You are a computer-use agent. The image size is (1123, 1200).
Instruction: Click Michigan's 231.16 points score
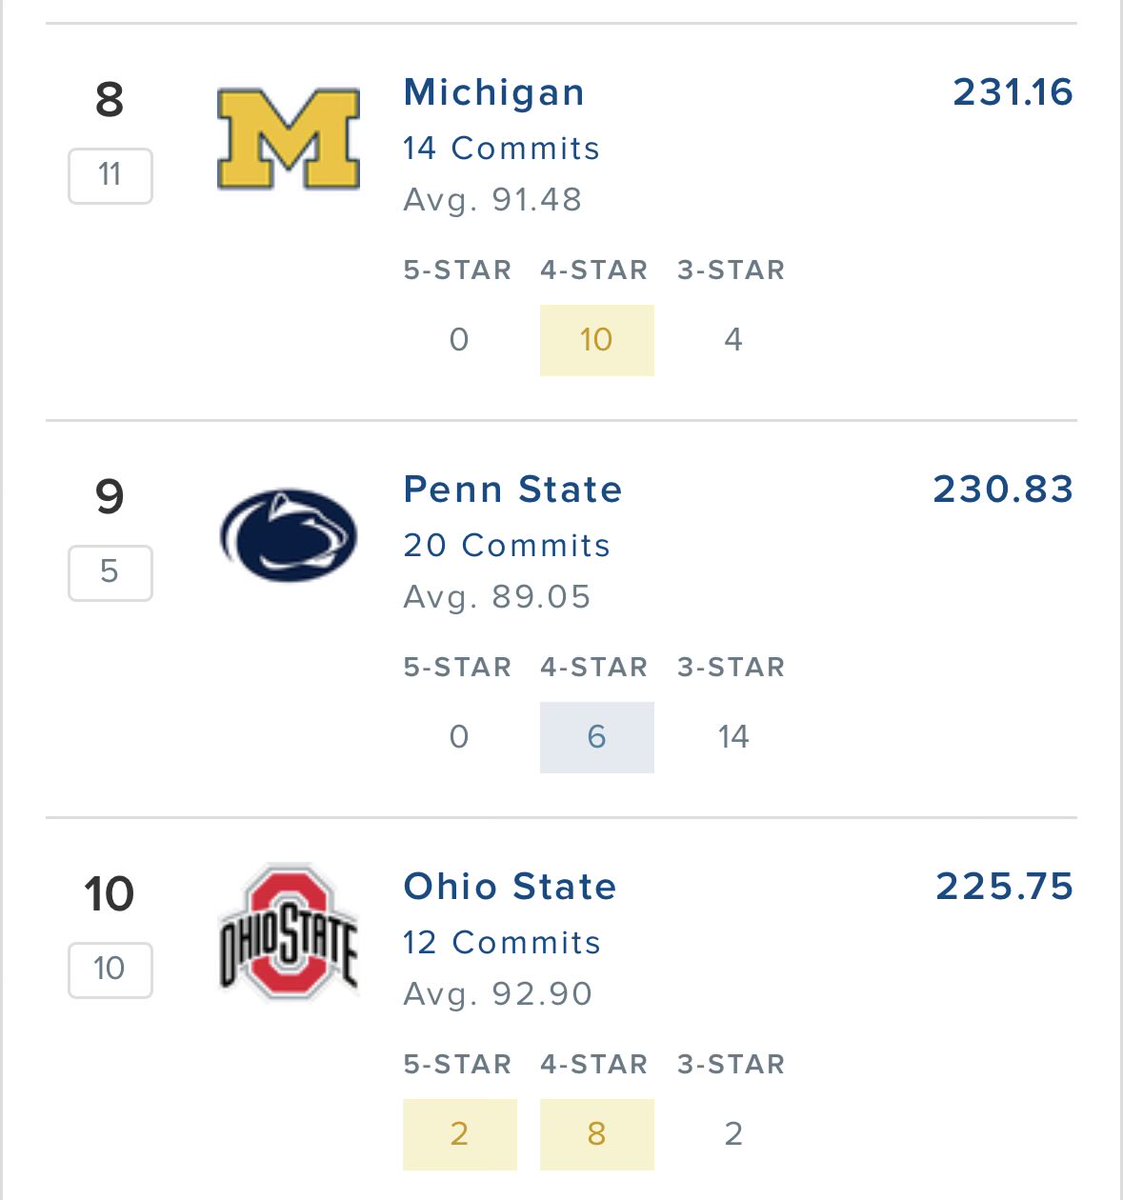click(1013, 92)
